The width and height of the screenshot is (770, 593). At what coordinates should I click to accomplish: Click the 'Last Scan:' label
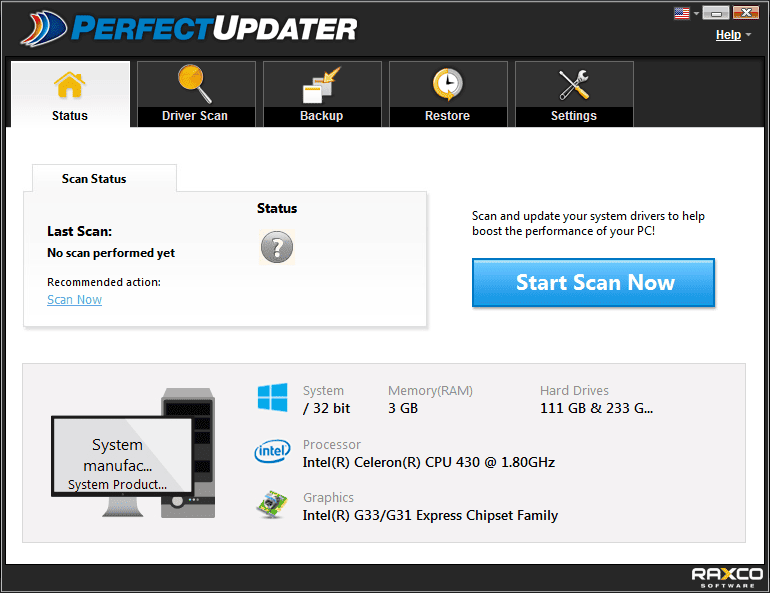click(80, 231)
